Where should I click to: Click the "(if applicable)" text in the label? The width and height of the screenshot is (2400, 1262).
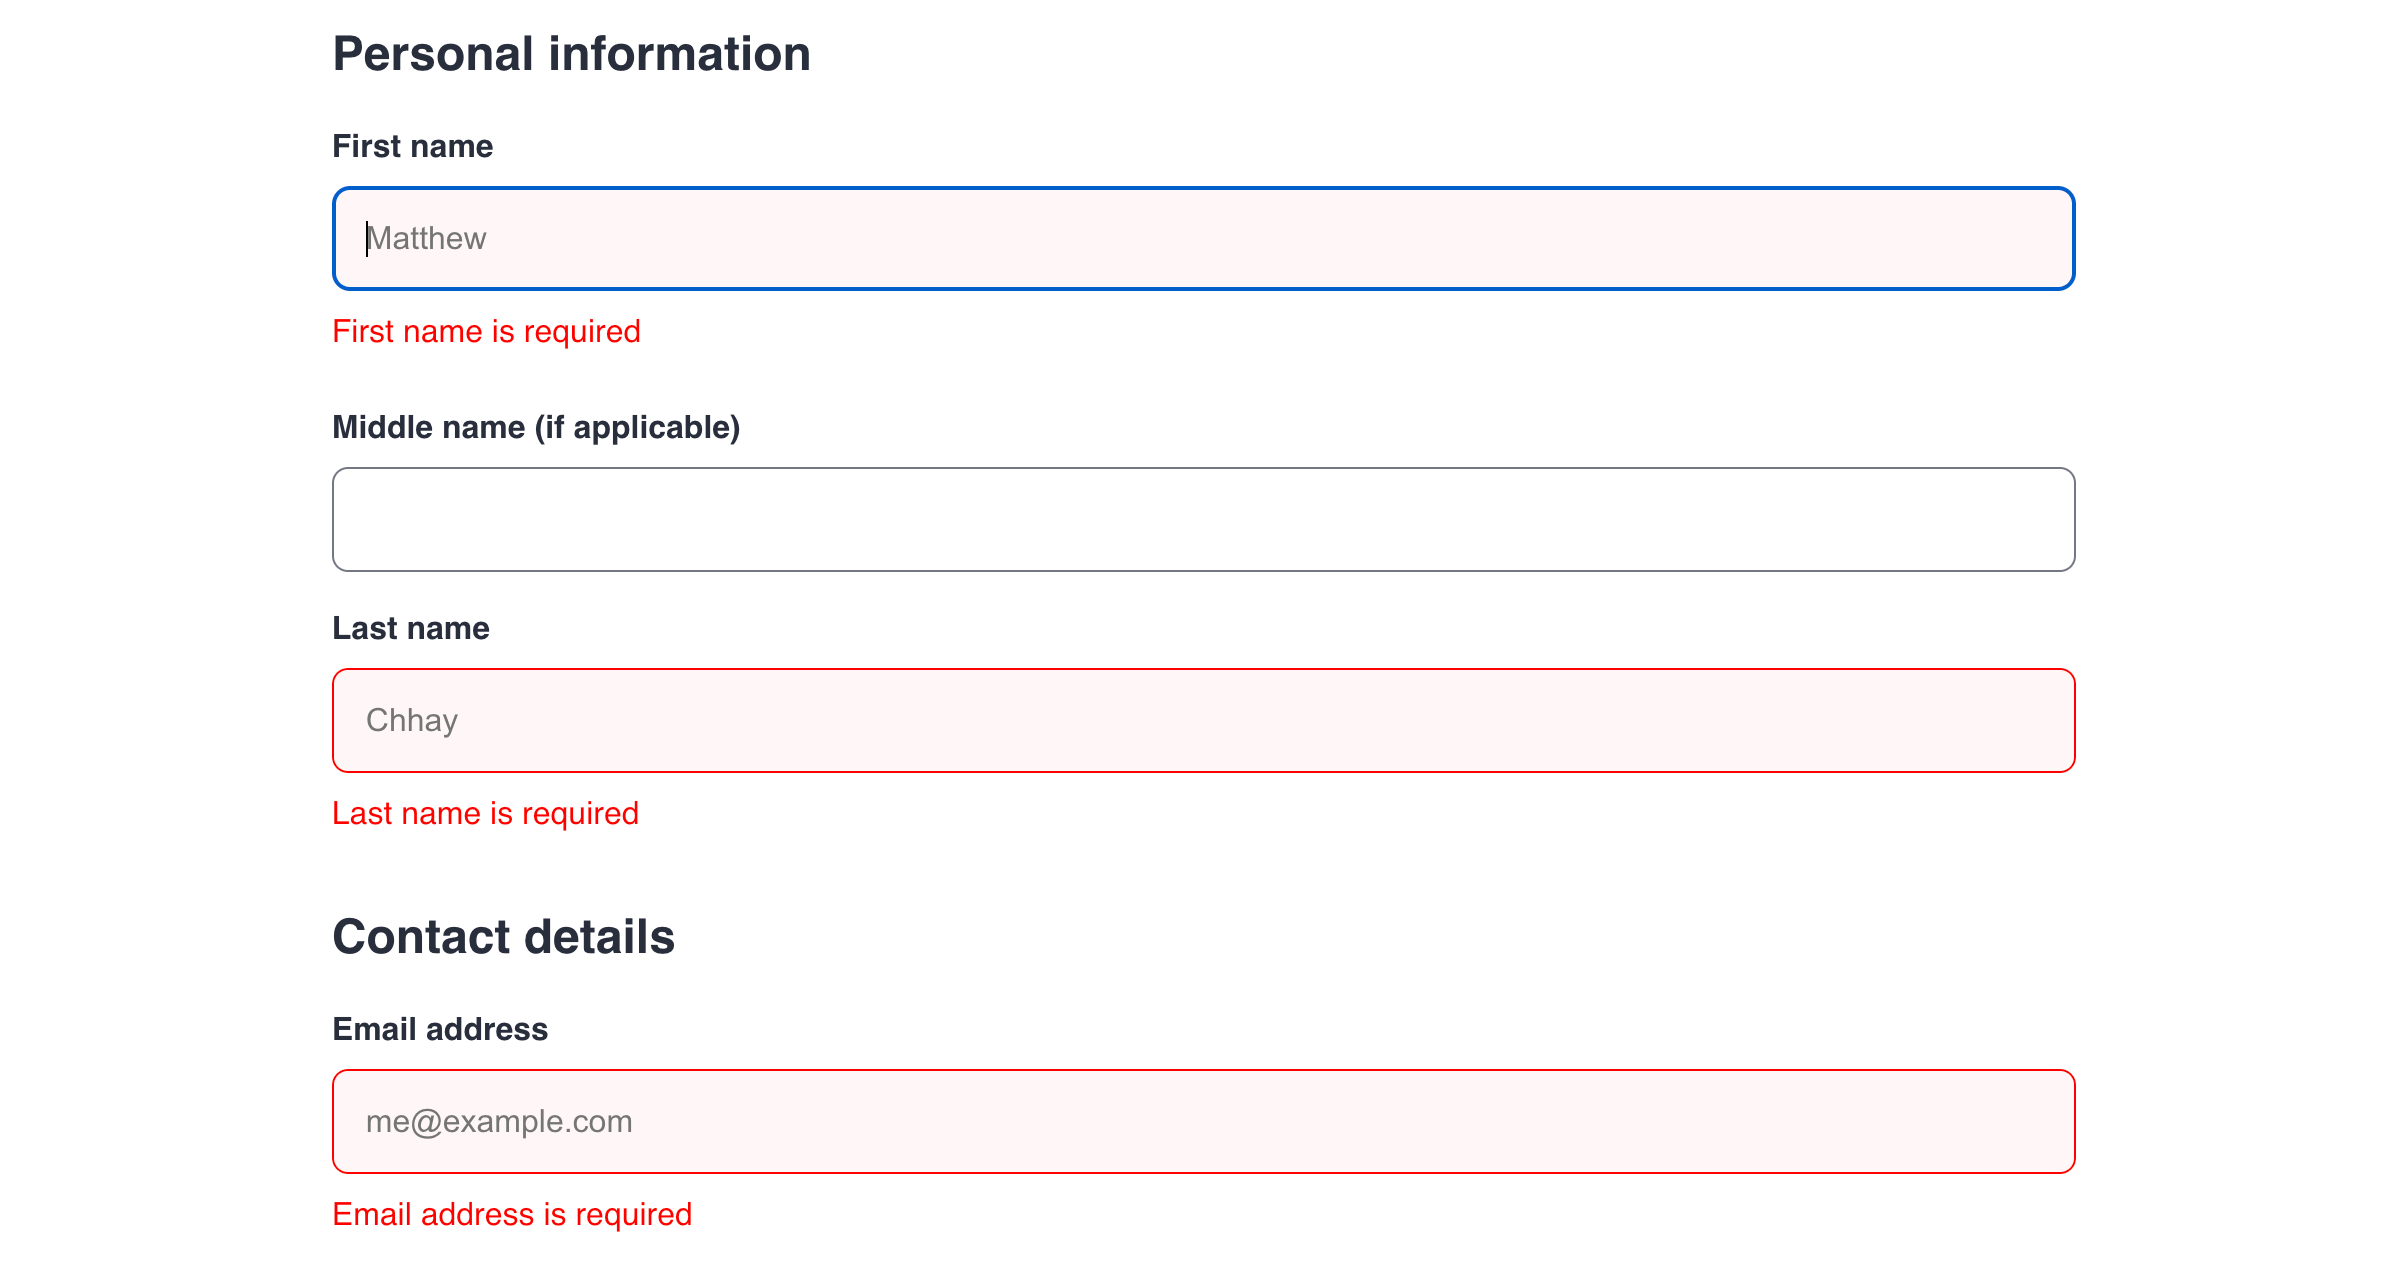tap(637, 427)
